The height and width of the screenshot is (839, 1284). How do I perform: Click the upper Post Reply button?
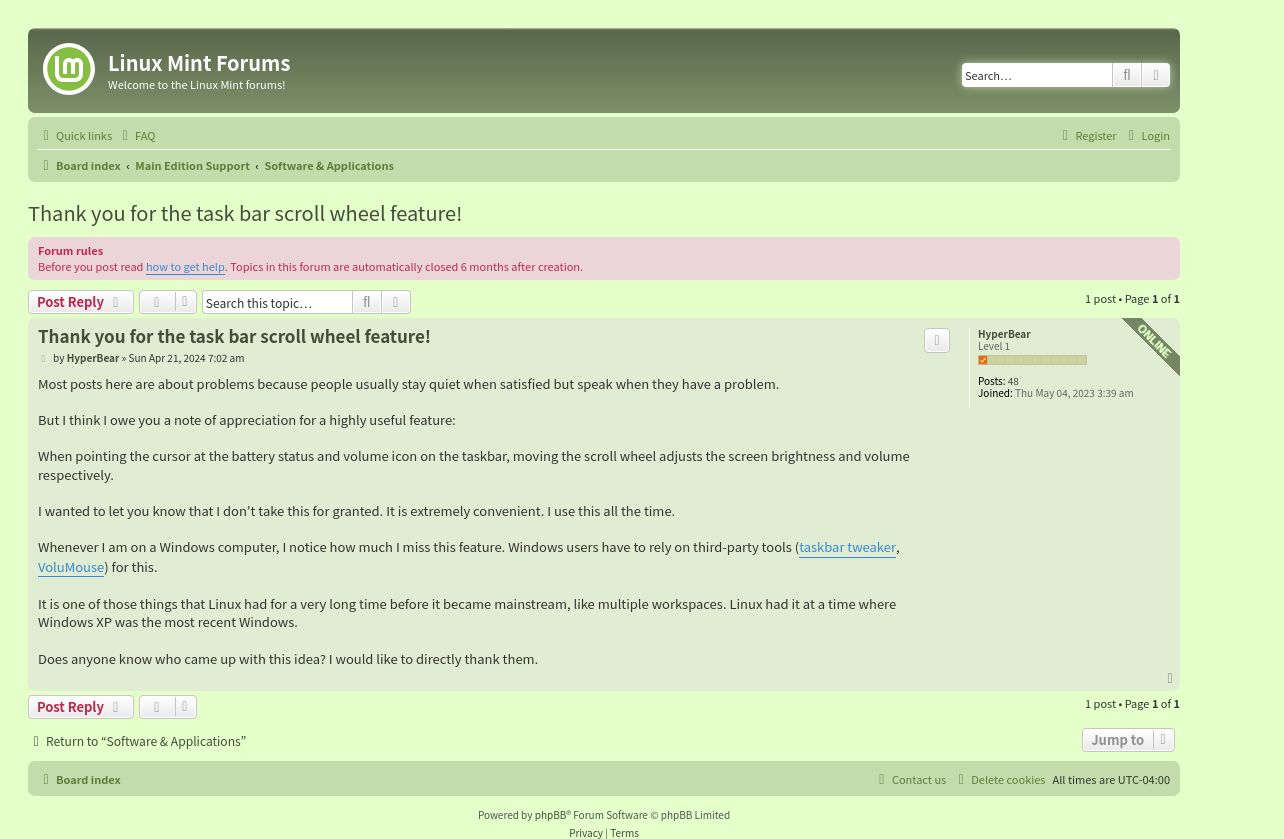click(x=81, y=302)
